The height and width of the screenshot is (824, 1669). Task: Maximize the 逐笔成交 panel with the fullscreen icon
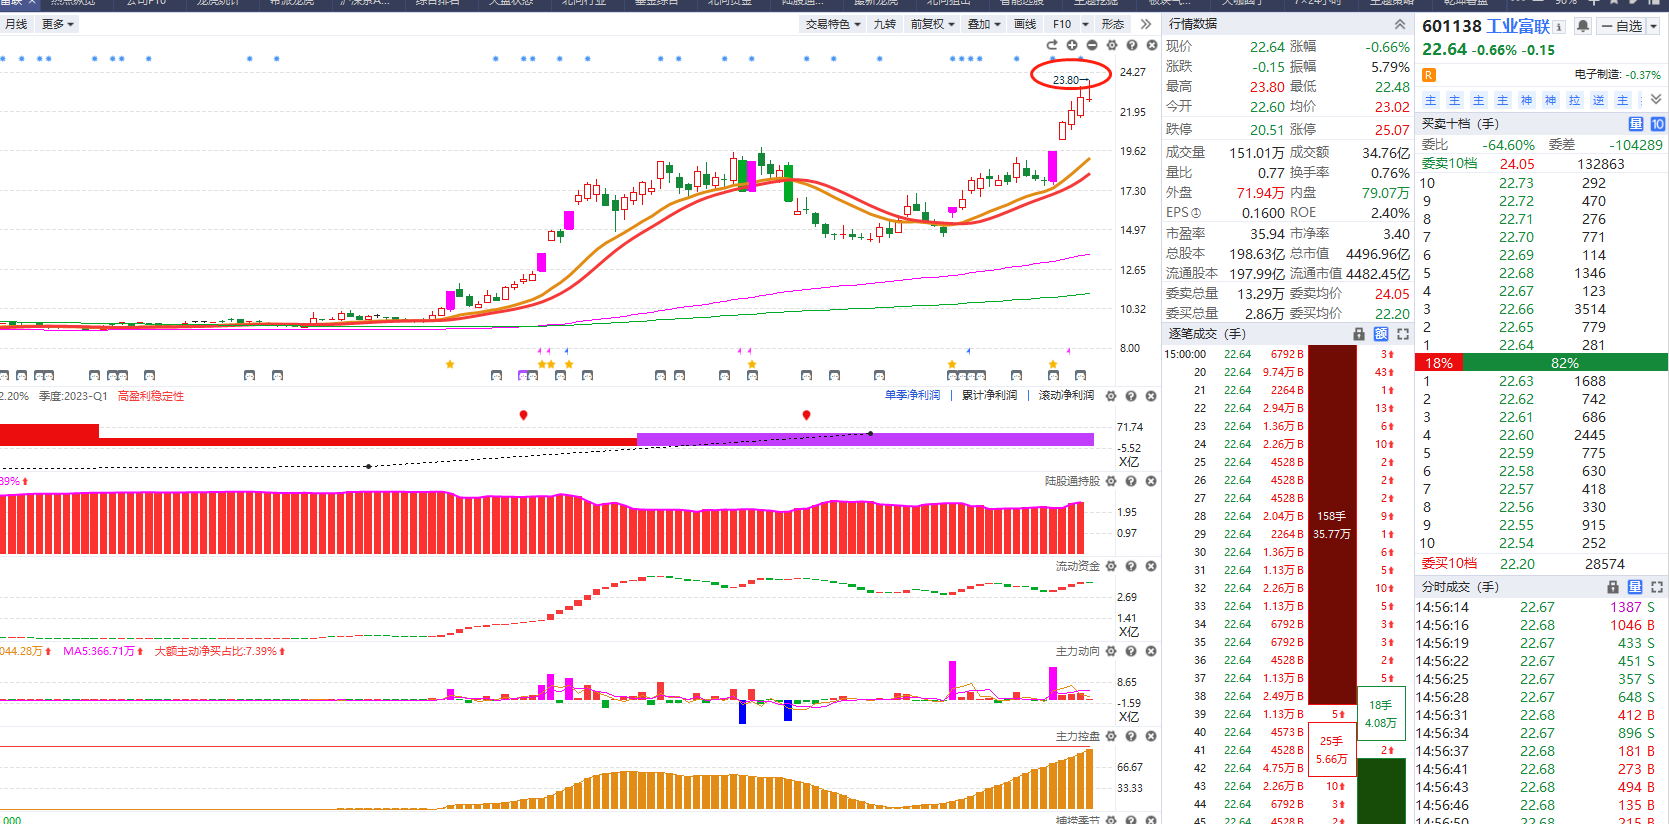[x=1403, y=334]
